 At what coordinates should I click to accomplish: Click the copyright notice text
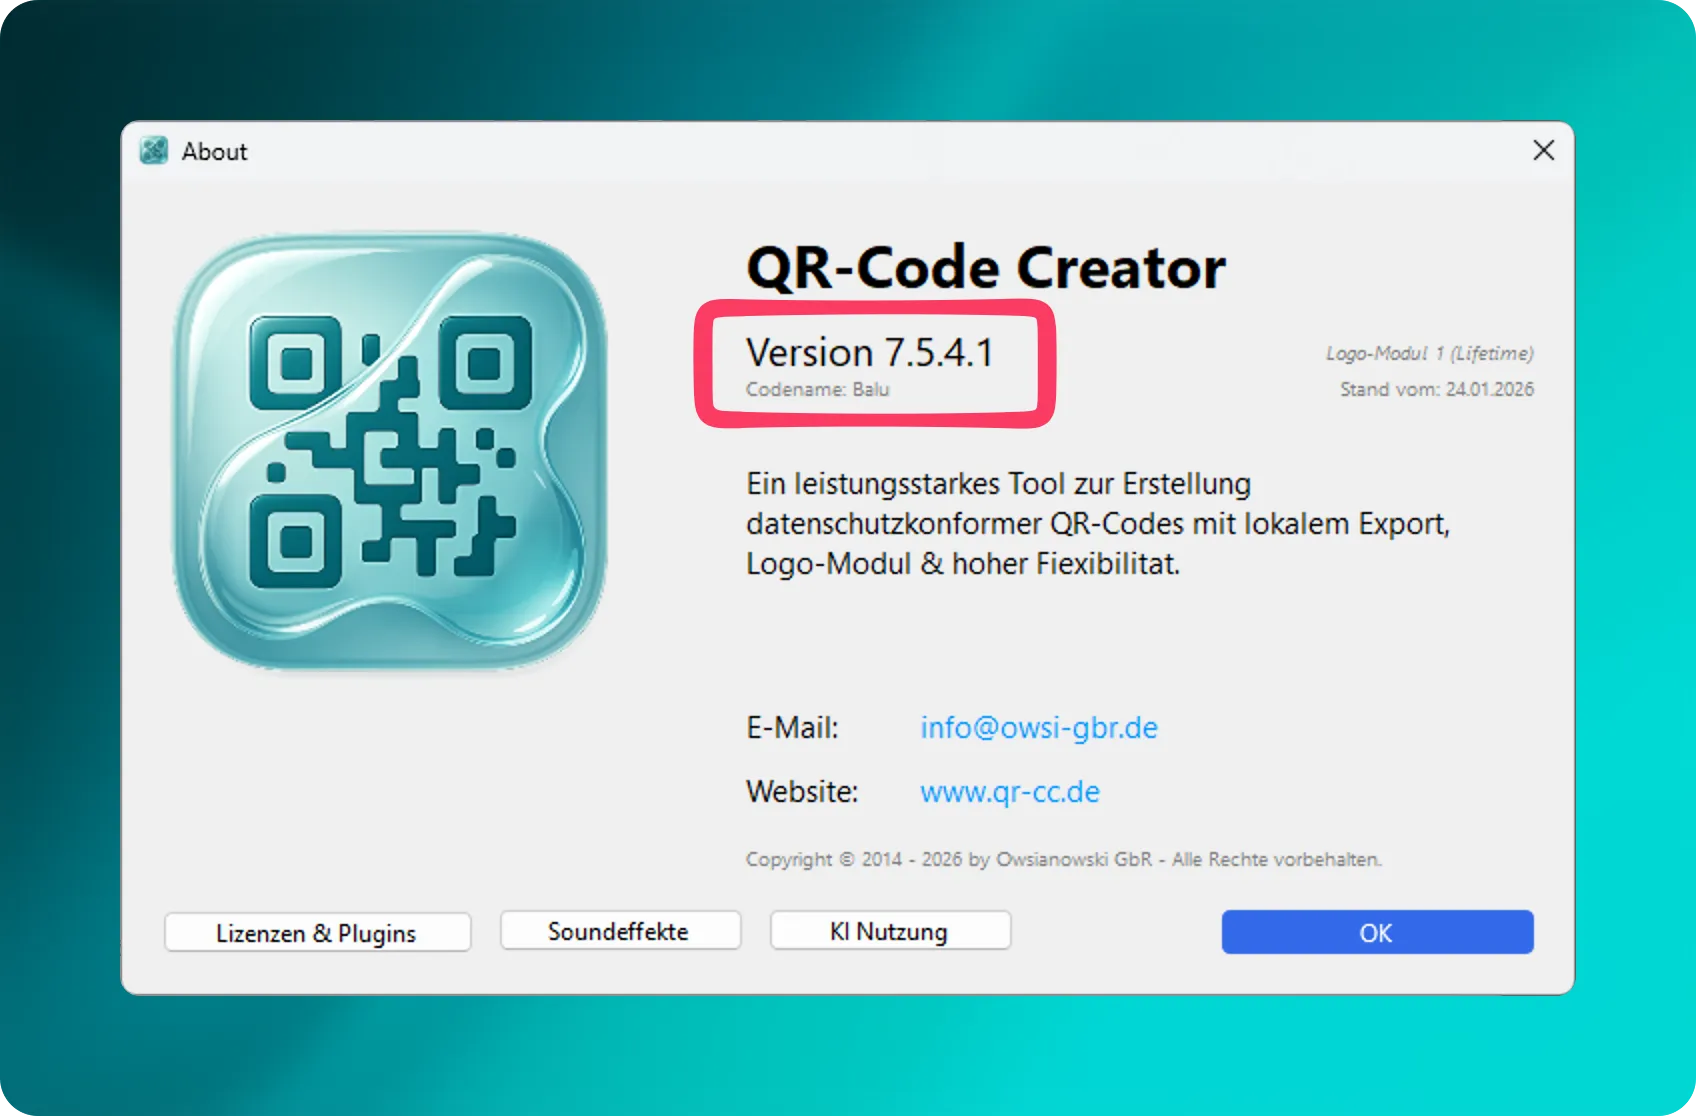[x=1063, y=859]
